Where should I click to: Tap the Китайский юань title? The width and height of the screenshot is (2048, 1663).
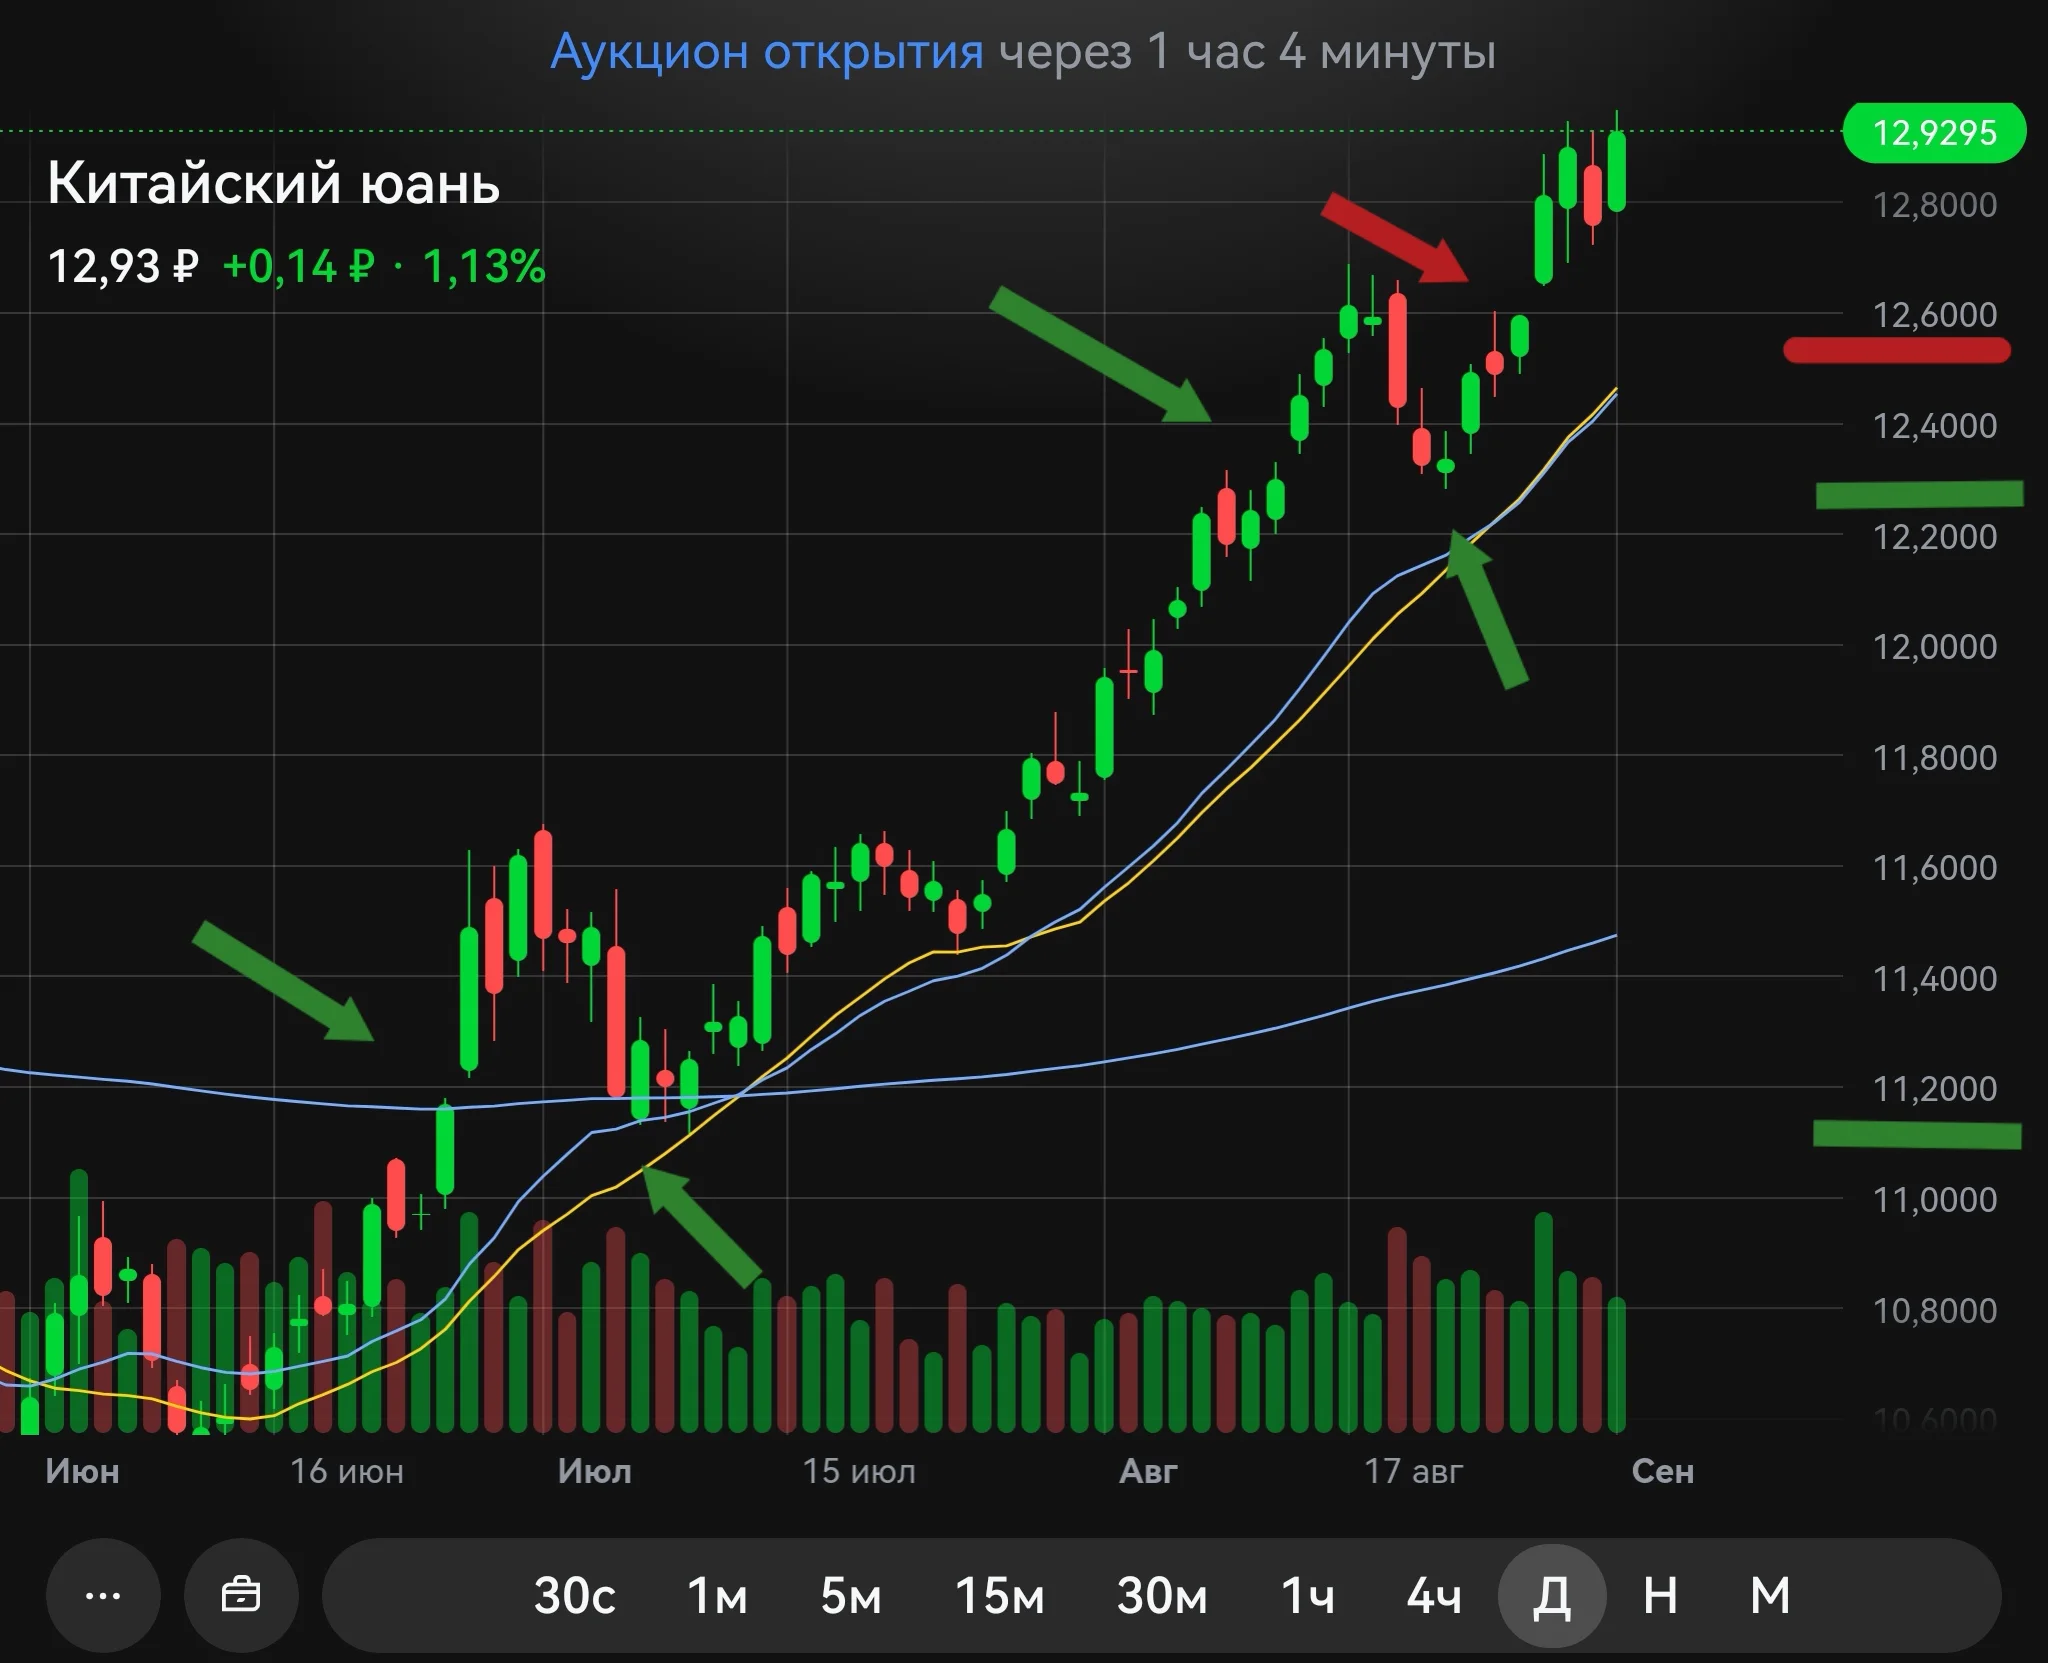tap(273, 183)
